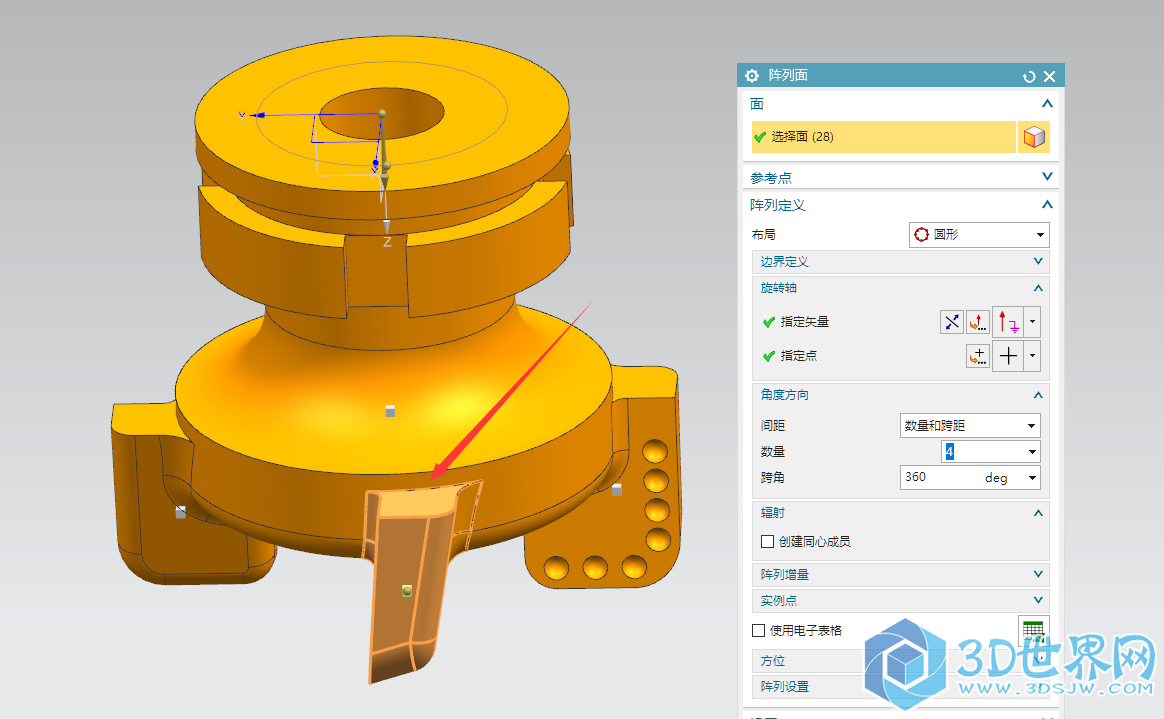Activate the 选择面 (28) selection row
The width and height of the screenshot is (1164, 719).
[x=883, y=137]
